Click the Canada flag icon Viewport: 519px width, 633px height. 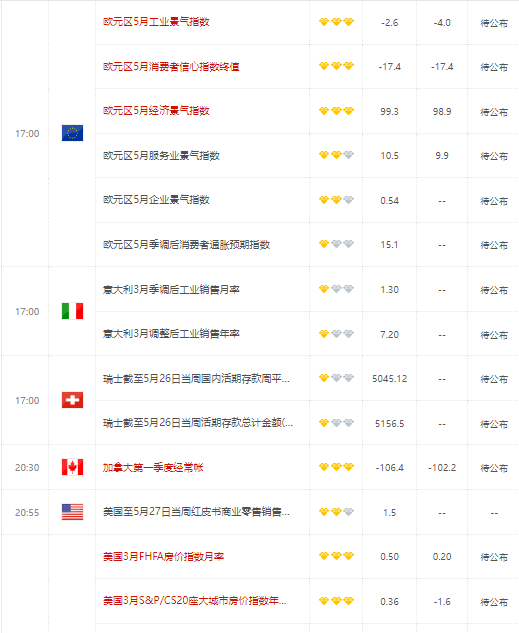pyautogui.click(x=72, y=467)
